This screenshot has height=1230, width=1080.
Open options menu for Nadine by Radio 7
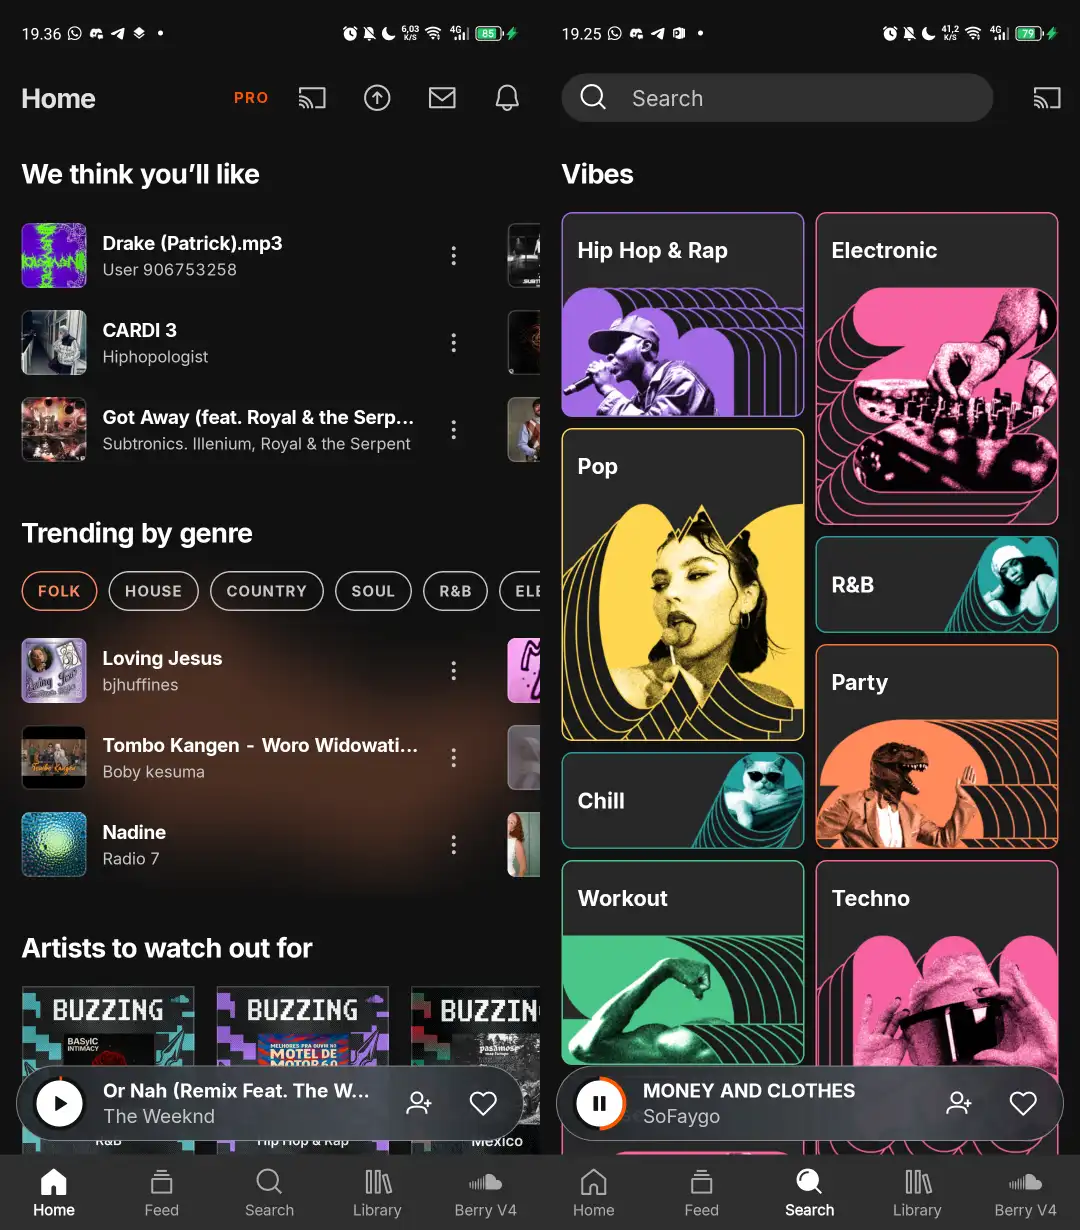453,844
